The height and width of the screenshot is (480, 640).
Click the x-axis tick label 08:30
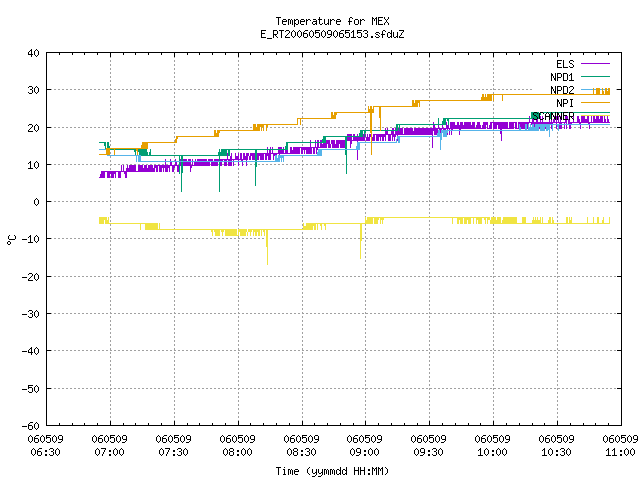click(302, 452)
